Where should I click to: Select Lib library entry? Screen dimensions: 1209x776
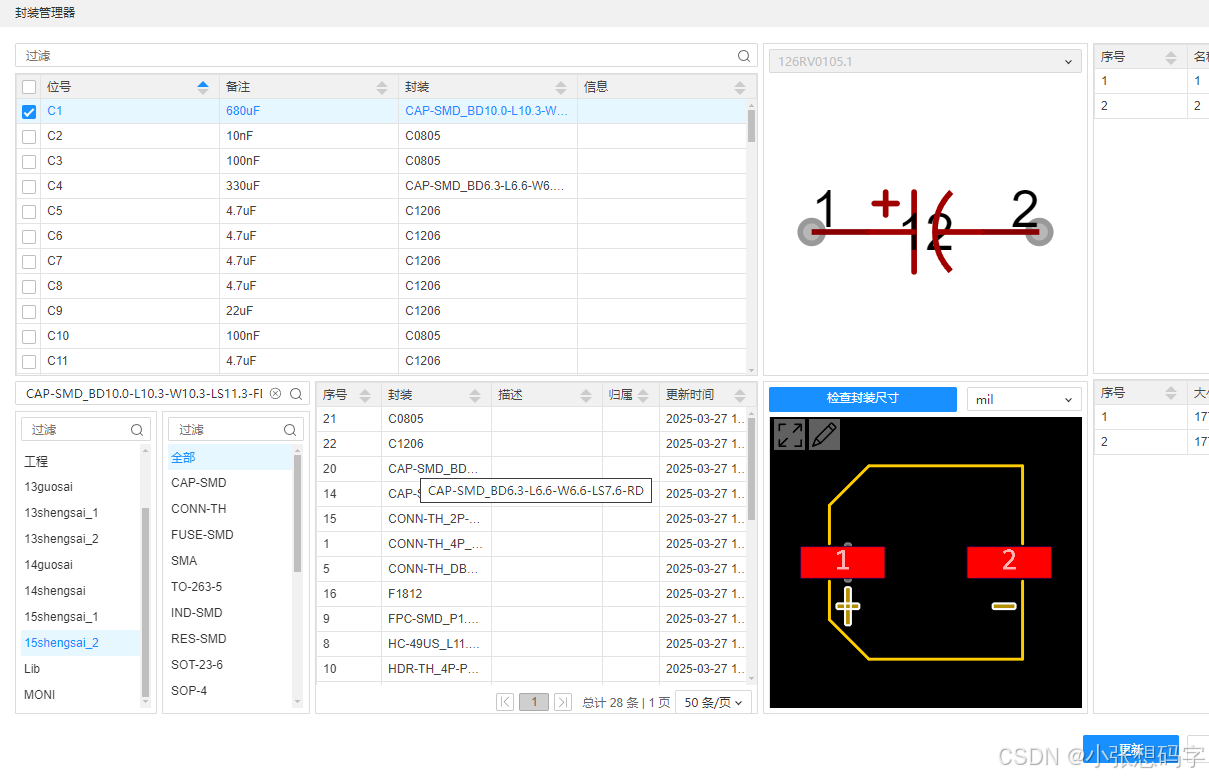[80, 669]
